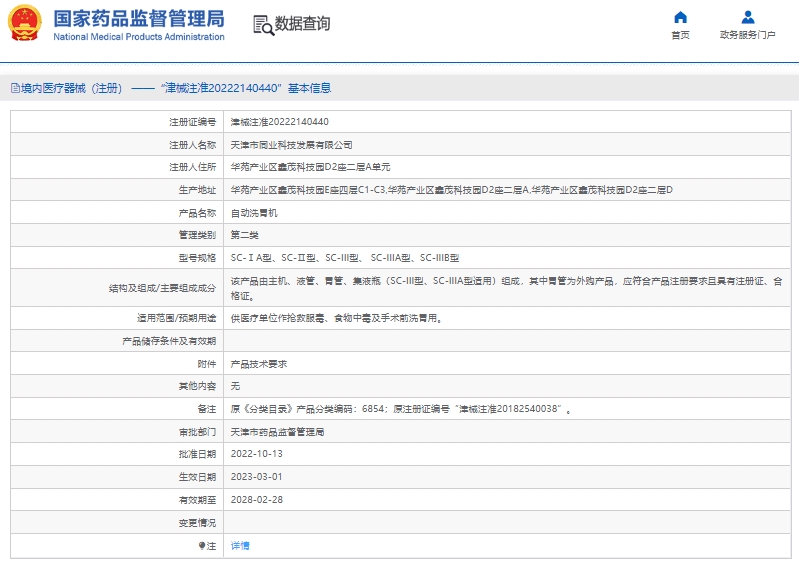This screenshot has width=799, height=564.
Task: Click the document icon before 境内医疗器械
Action: 15,88
